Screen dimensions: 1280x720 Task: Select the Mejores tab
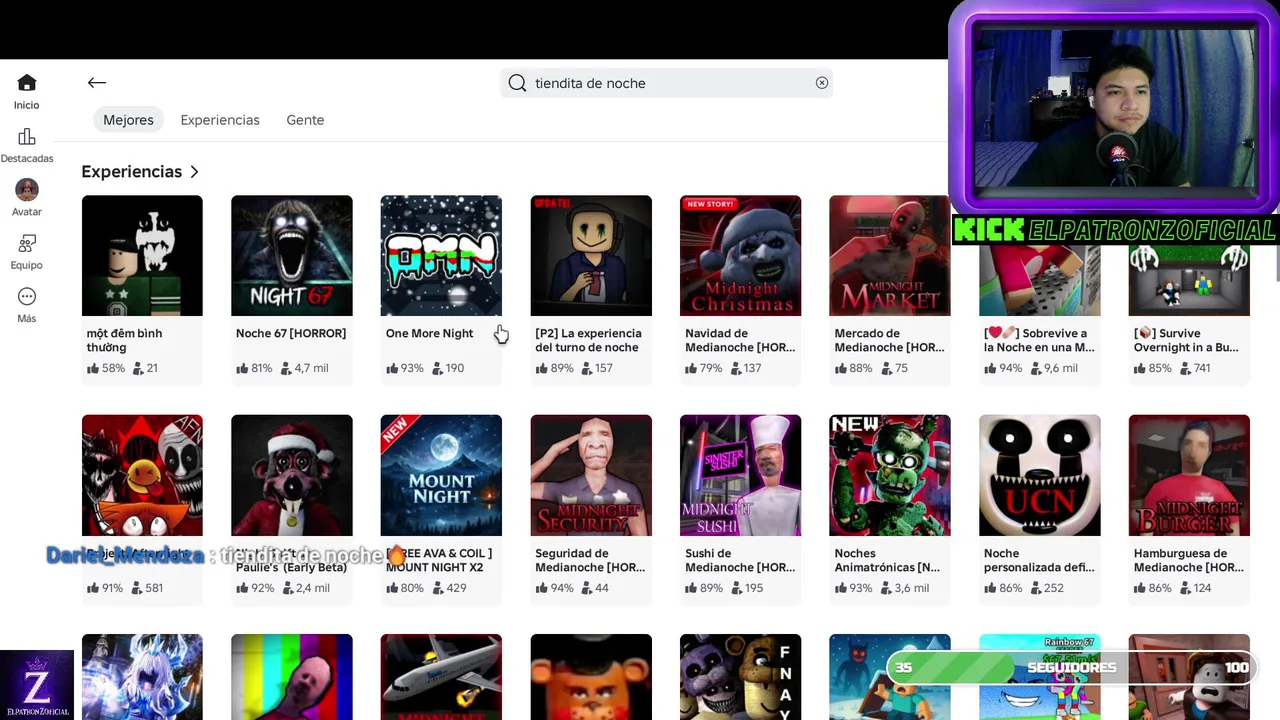(x=128, y=120)
